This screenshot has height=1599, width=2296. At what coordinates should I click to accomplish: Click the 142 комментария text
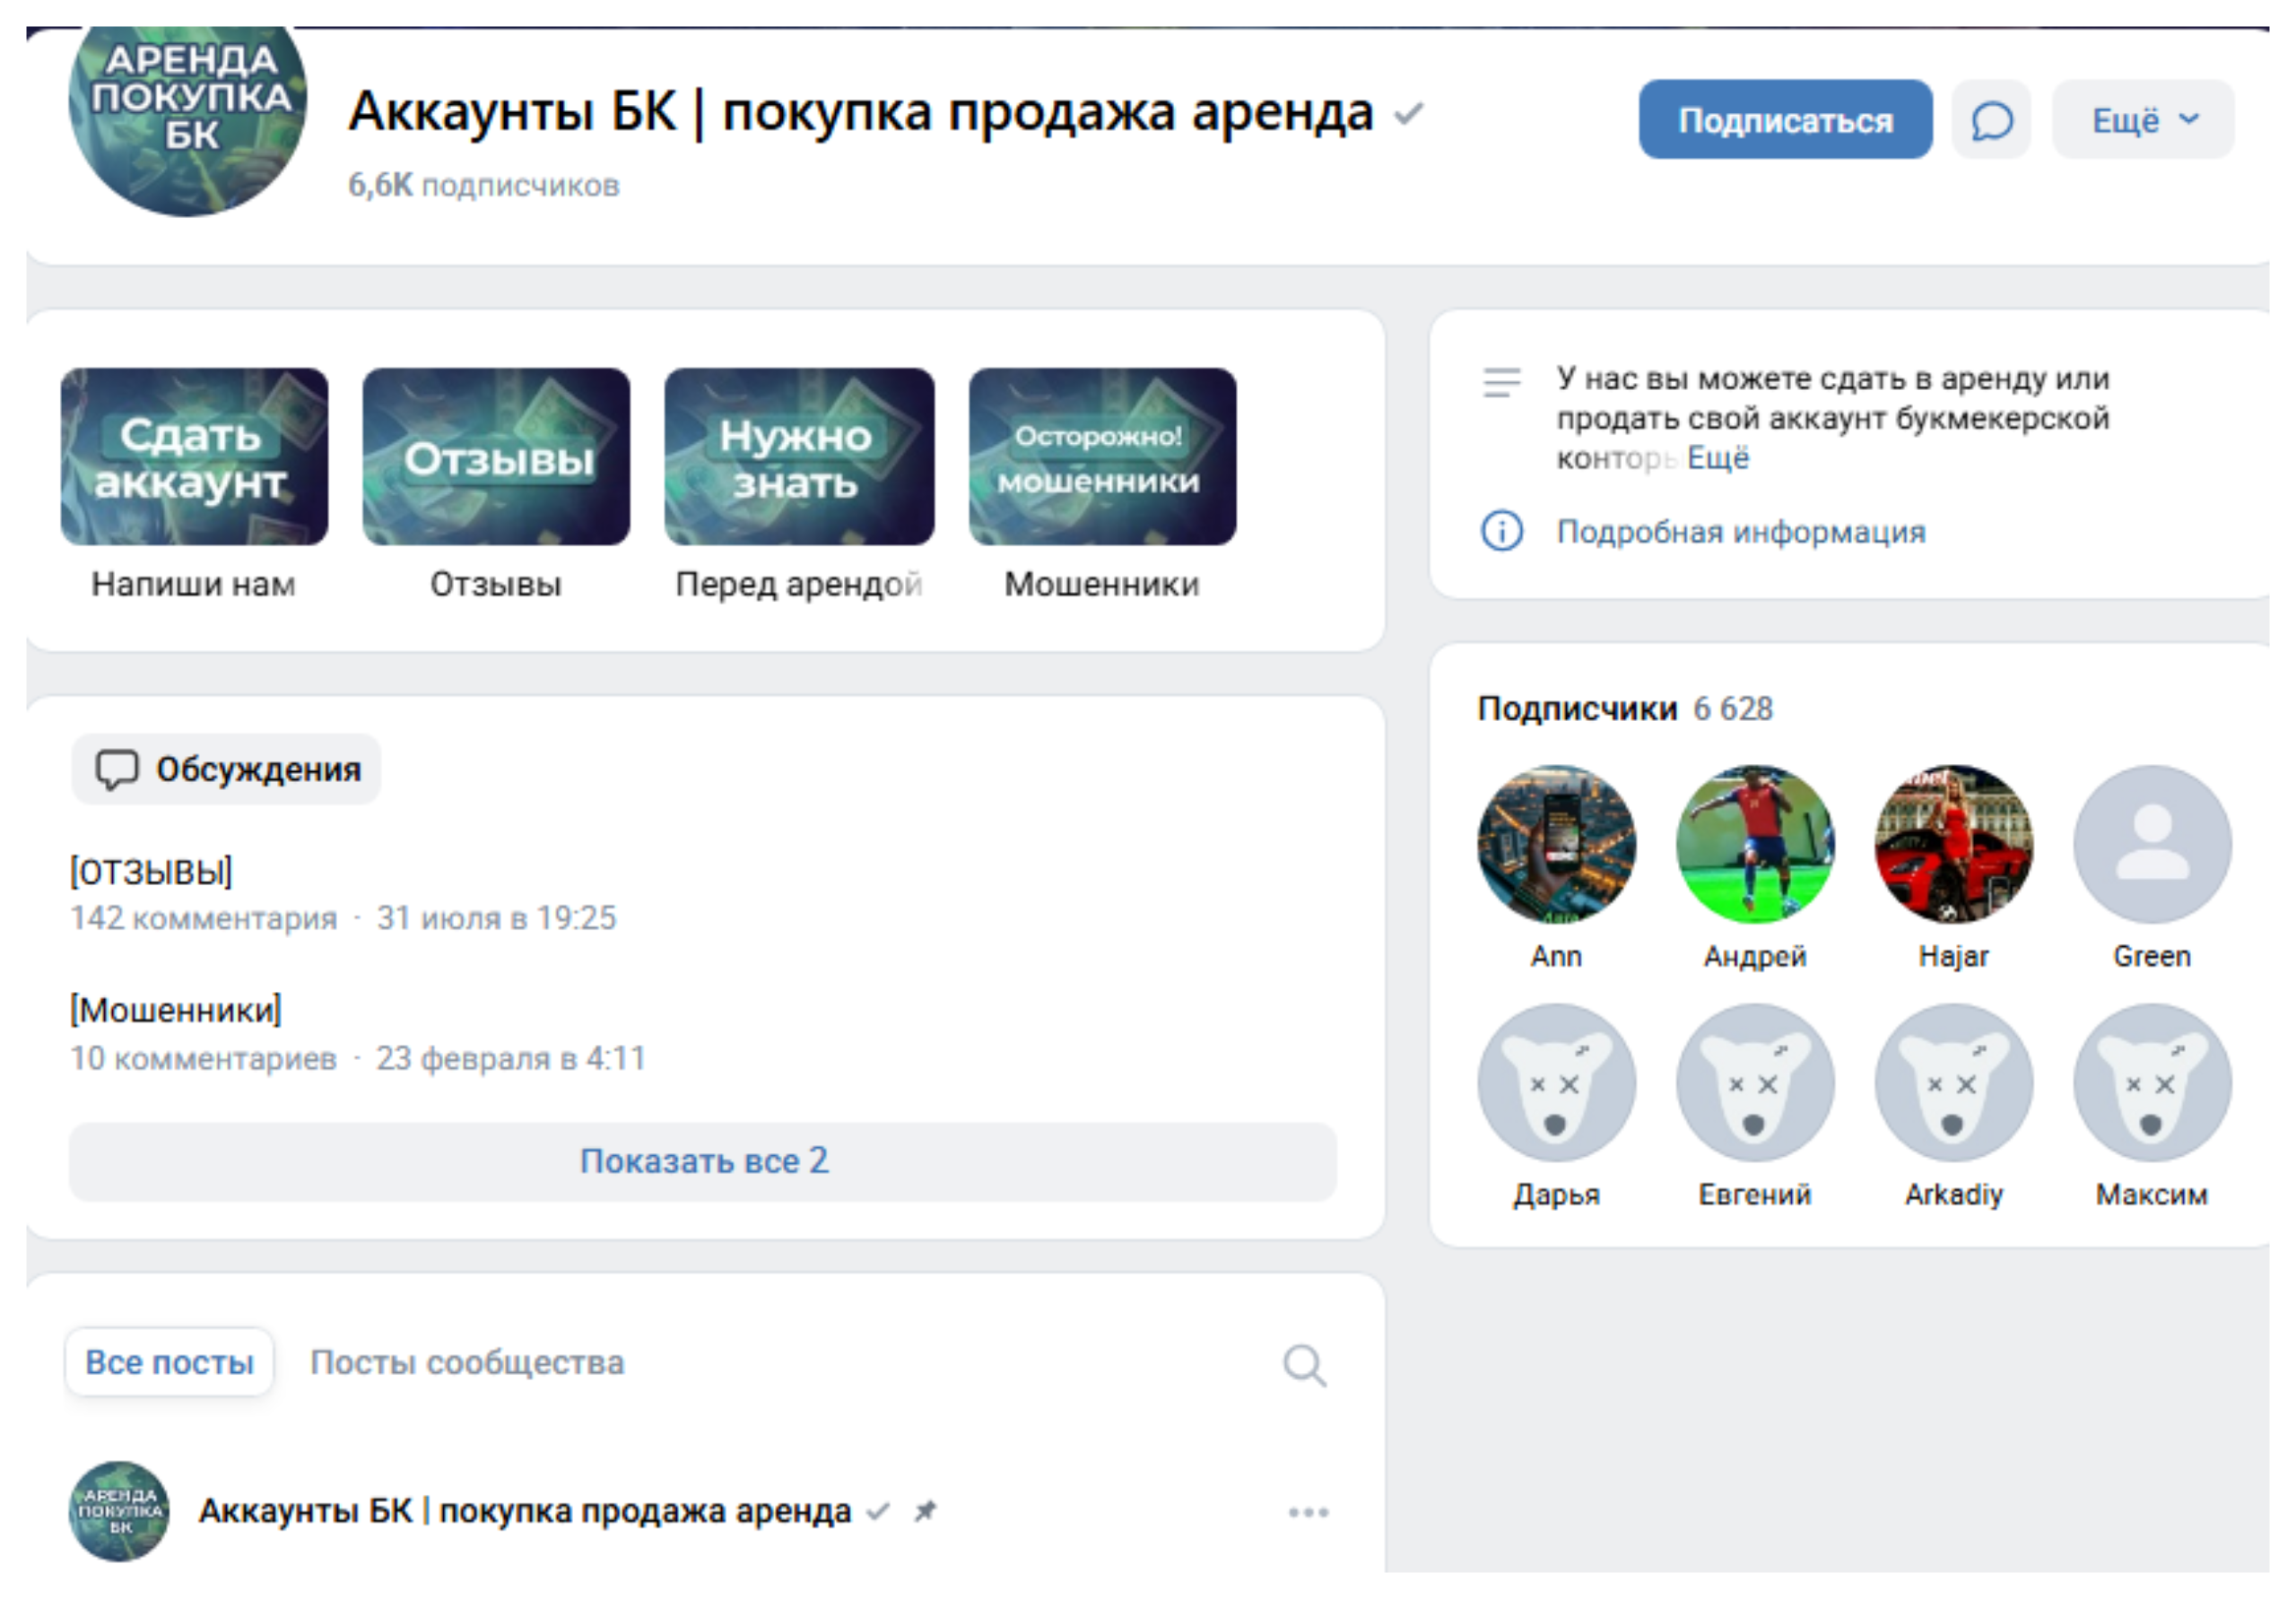[x=204, y=918]
